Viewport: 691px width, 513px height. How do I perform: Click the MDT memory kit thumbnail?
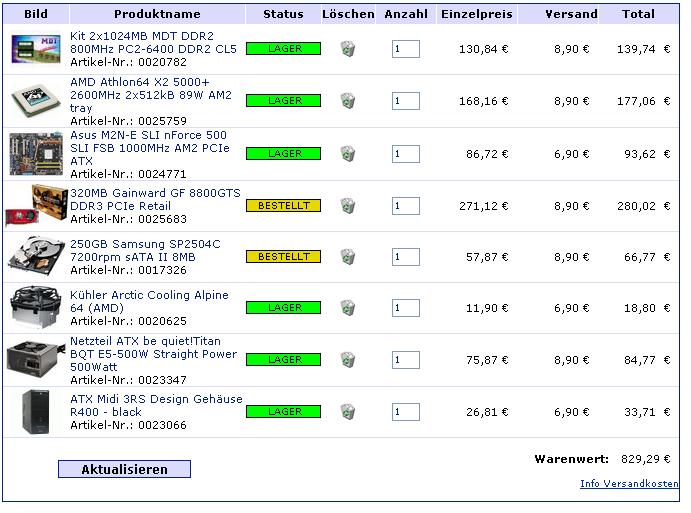(36, 49)
